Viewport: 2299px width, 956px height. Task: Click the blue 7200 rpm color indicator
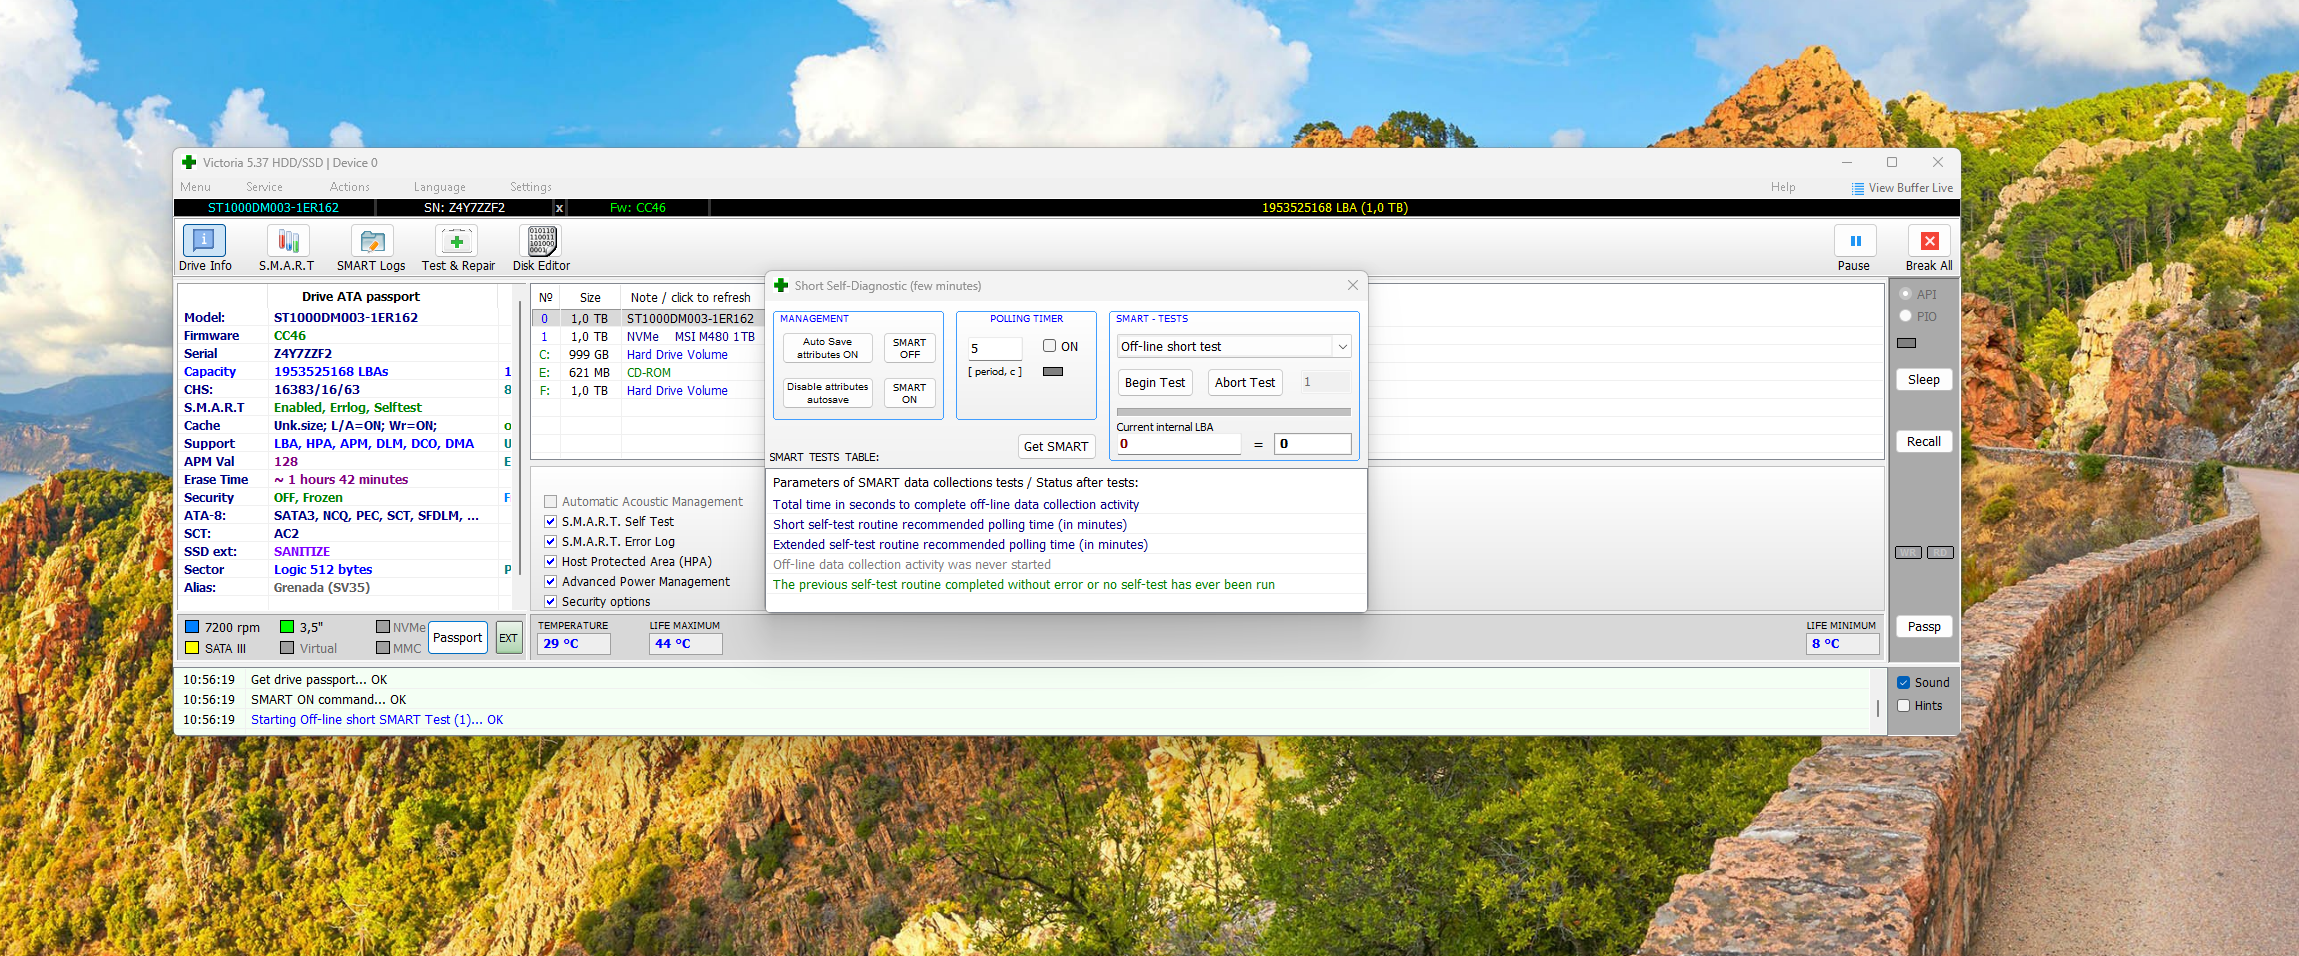(192, 627)
